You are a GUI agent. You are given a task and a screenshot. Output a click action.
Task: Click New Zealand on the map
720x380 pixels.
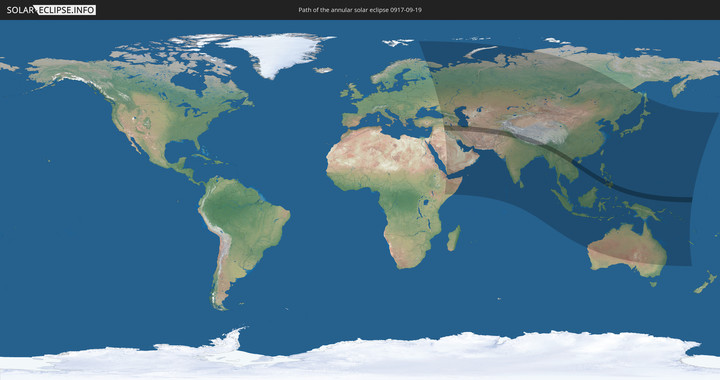pos(706,282)
